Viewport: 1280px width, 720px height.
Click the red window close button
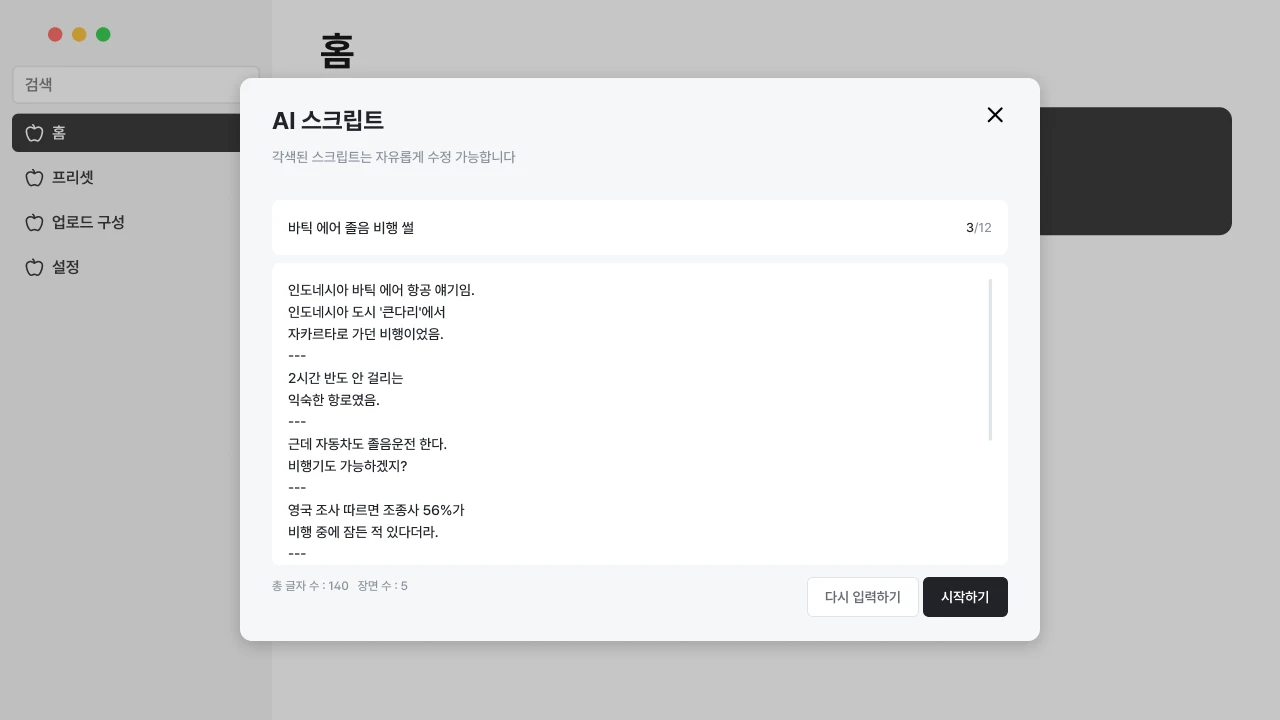click(55, 35)
